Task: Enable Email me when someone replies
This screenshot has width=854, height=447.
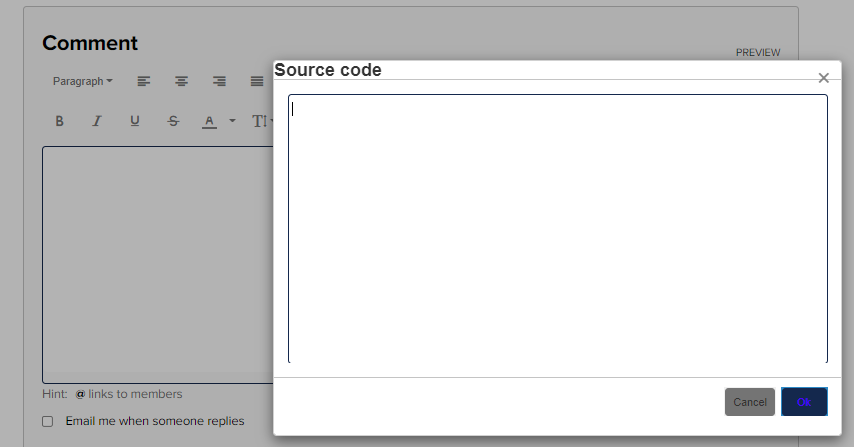Action: pyautogui.click(x=48, y=421)
